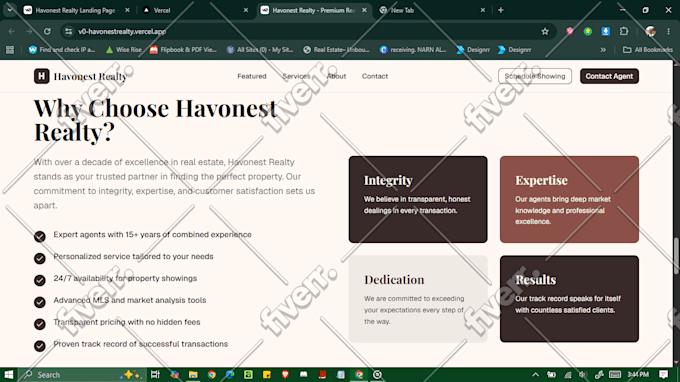Click the dark Results card

(x=569, y=299)
